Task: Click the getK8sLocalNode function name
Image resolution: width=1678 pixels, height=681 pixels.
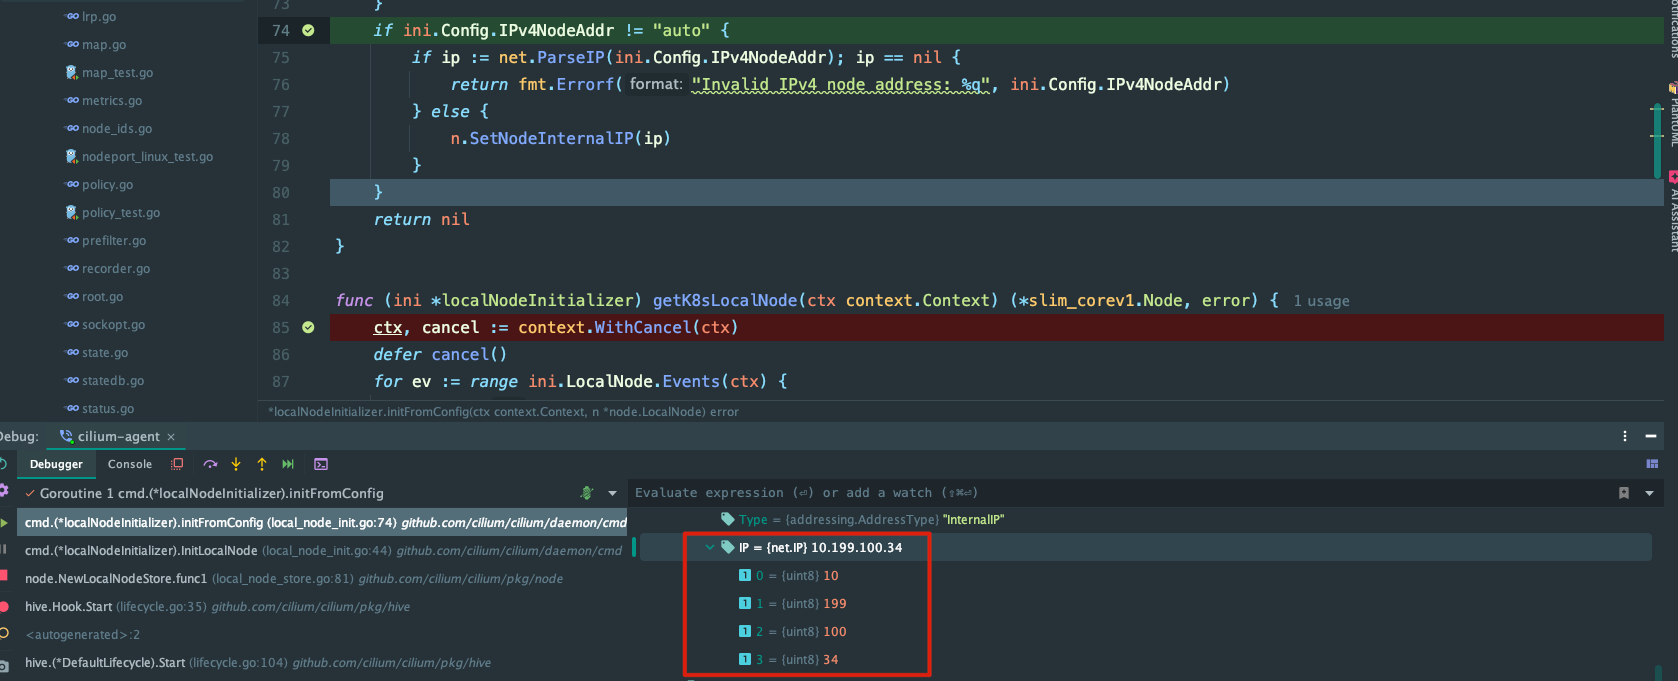Action: coord(725,300)
